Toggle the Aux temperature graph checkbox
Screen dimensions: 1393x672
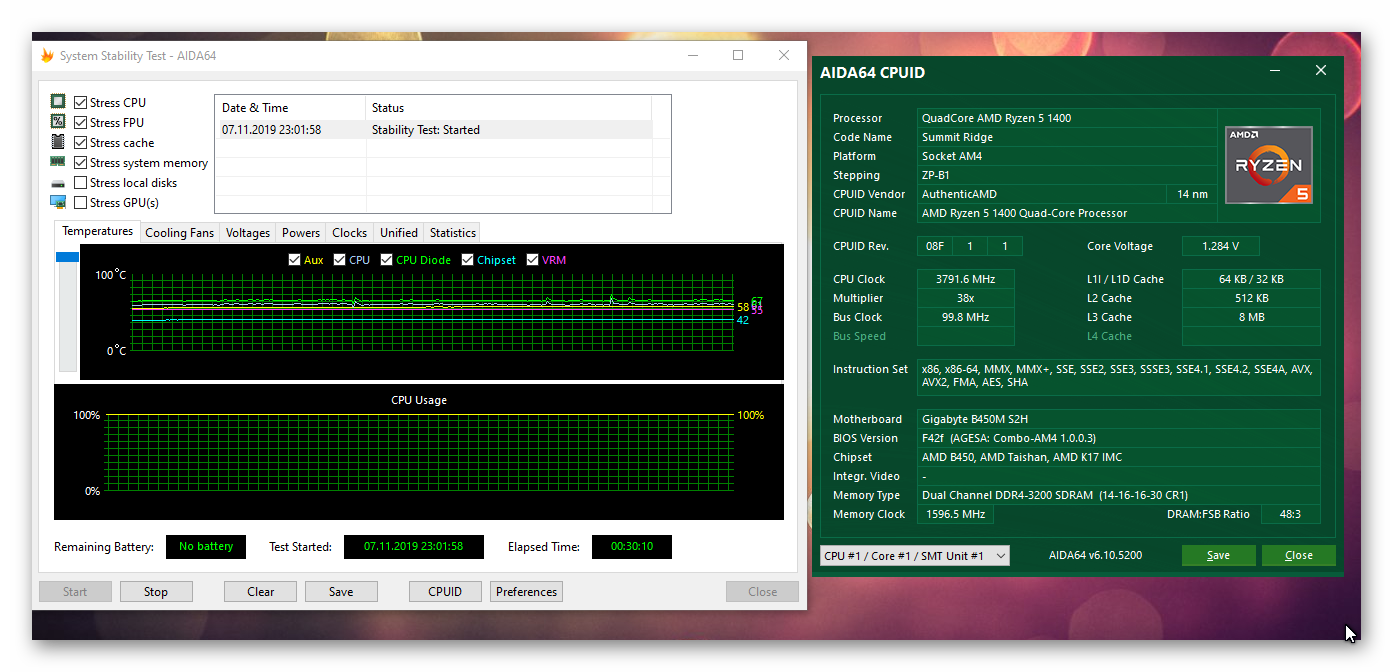tap(294, 260)
